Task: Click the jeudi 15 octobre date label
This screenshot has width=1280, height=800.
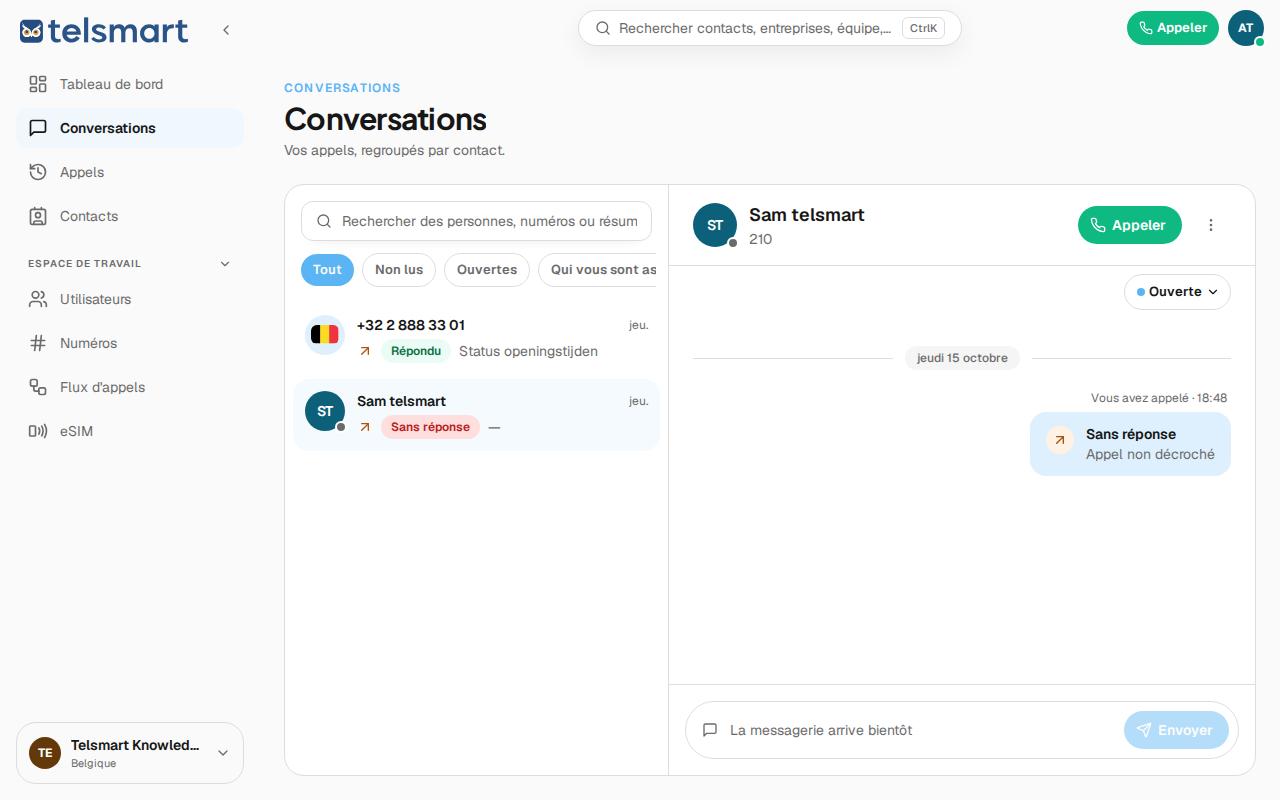Action: click(962, 358)
